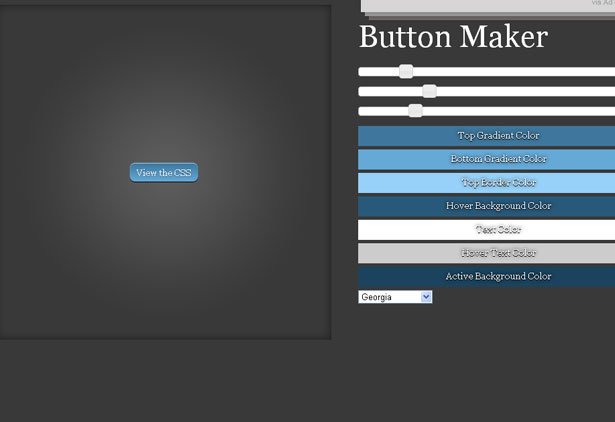Image resolution: width=615 pixels, height=422 pixels.
Task: Open the Active Background Color picker
Action: click(x=486, y=276)
